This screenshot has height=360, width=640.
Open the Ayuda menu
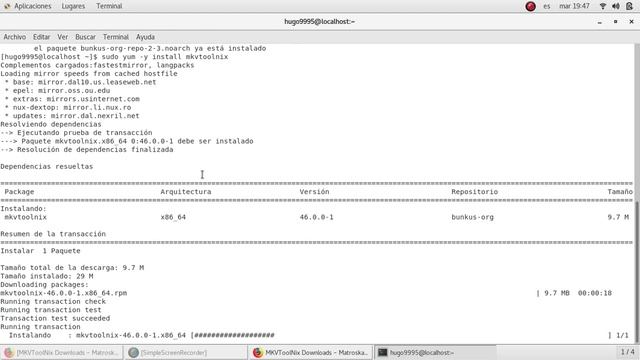pos(145,37)
